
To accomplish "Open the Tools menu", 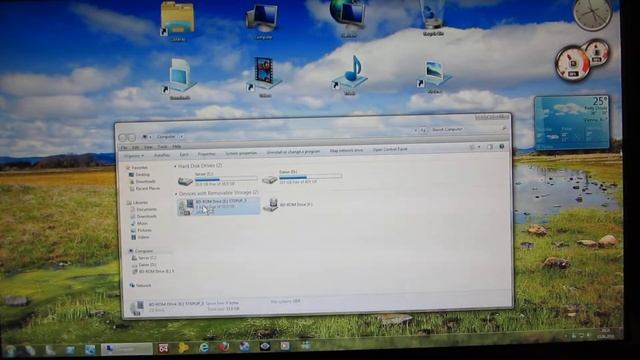I will (x=162, y=147).
